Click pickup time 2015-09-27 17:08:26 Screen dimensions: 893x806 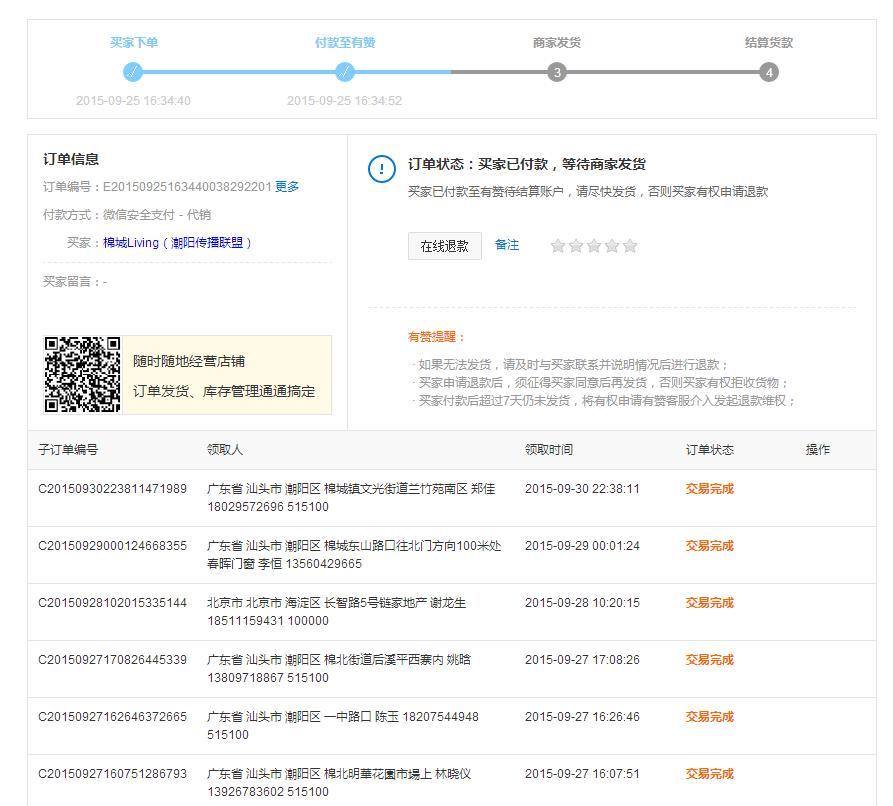pos(582,660)
